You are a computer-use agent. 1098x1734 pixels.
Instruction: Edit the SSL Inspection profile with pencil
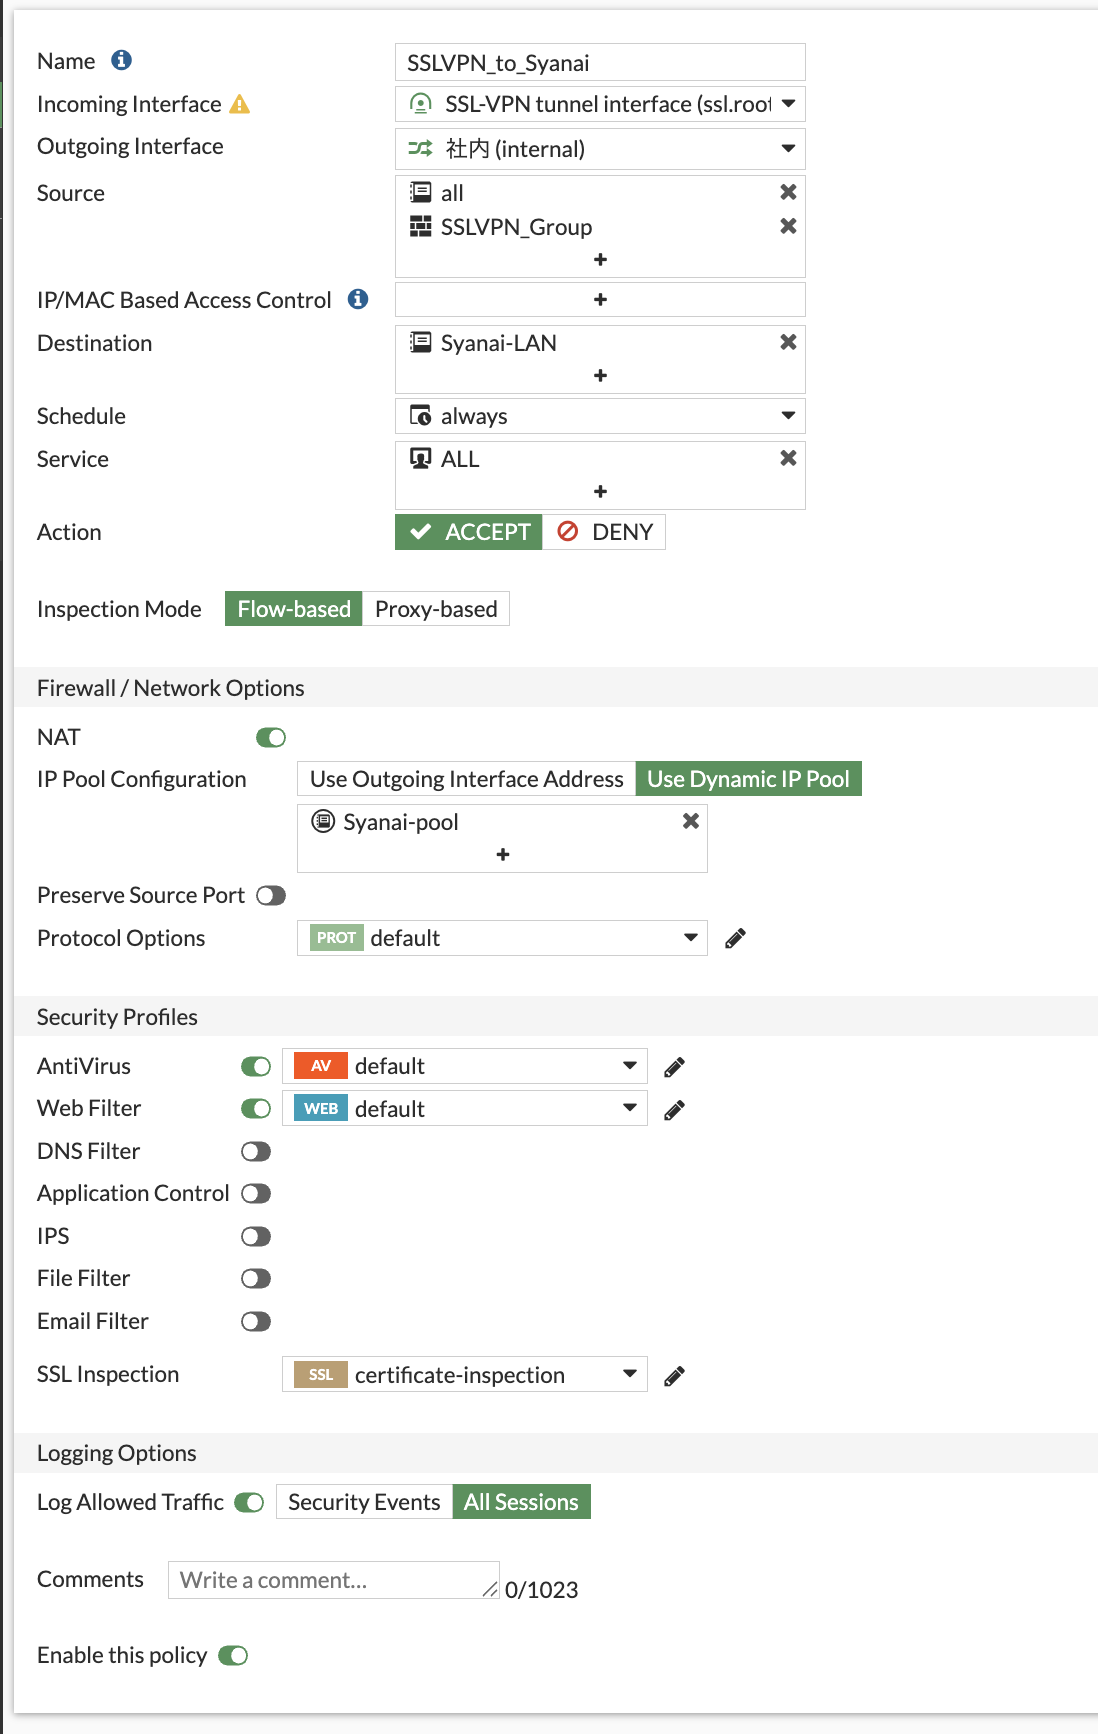pos(675,1376)
